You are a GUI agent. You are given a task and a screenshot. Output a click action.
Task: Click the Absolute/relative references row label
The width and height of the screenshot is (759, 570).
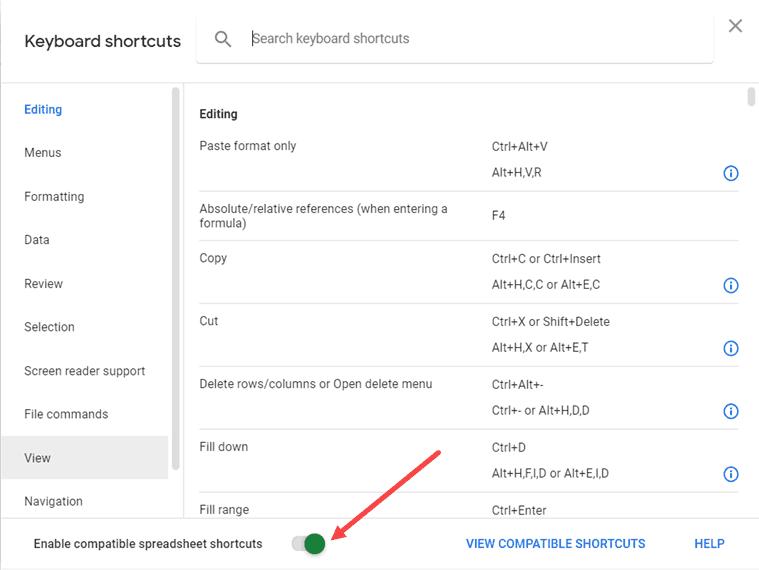point(323,216)
